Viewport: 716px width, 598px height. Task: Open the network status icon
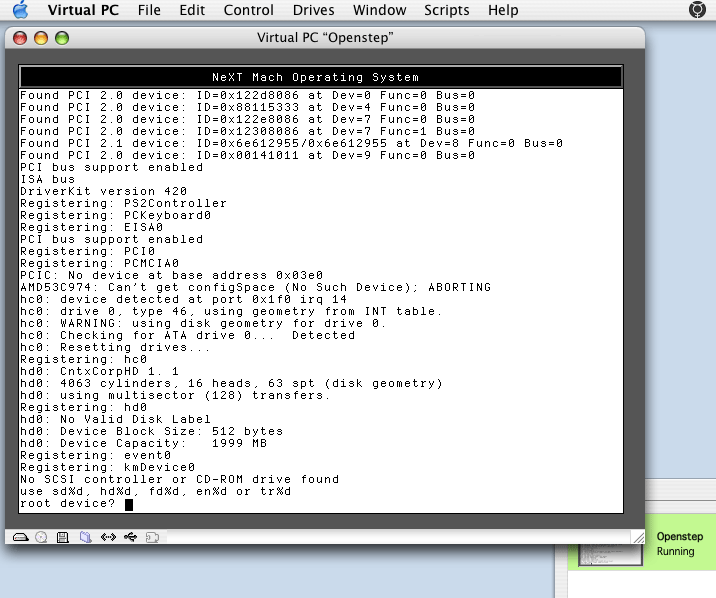108,537
